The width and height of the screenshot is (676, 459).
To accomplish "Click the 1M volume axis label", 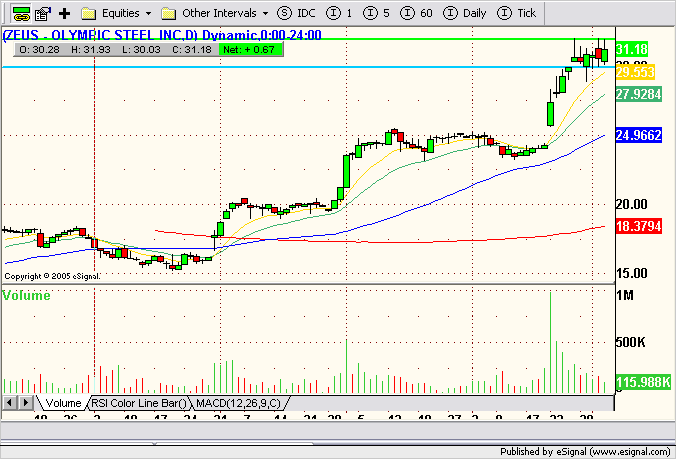I will pos(625,295).
